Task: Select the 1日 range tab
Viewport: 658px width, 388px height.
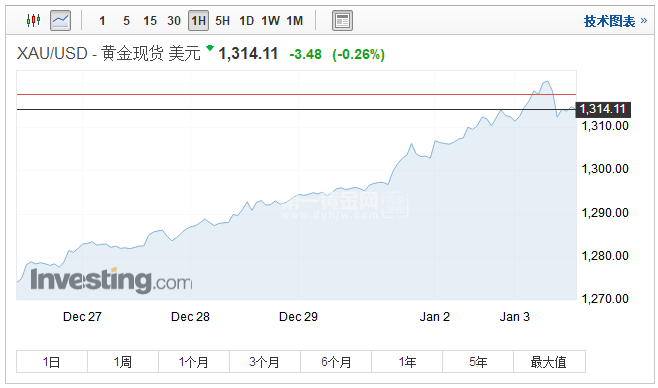Action: (52, 362)
